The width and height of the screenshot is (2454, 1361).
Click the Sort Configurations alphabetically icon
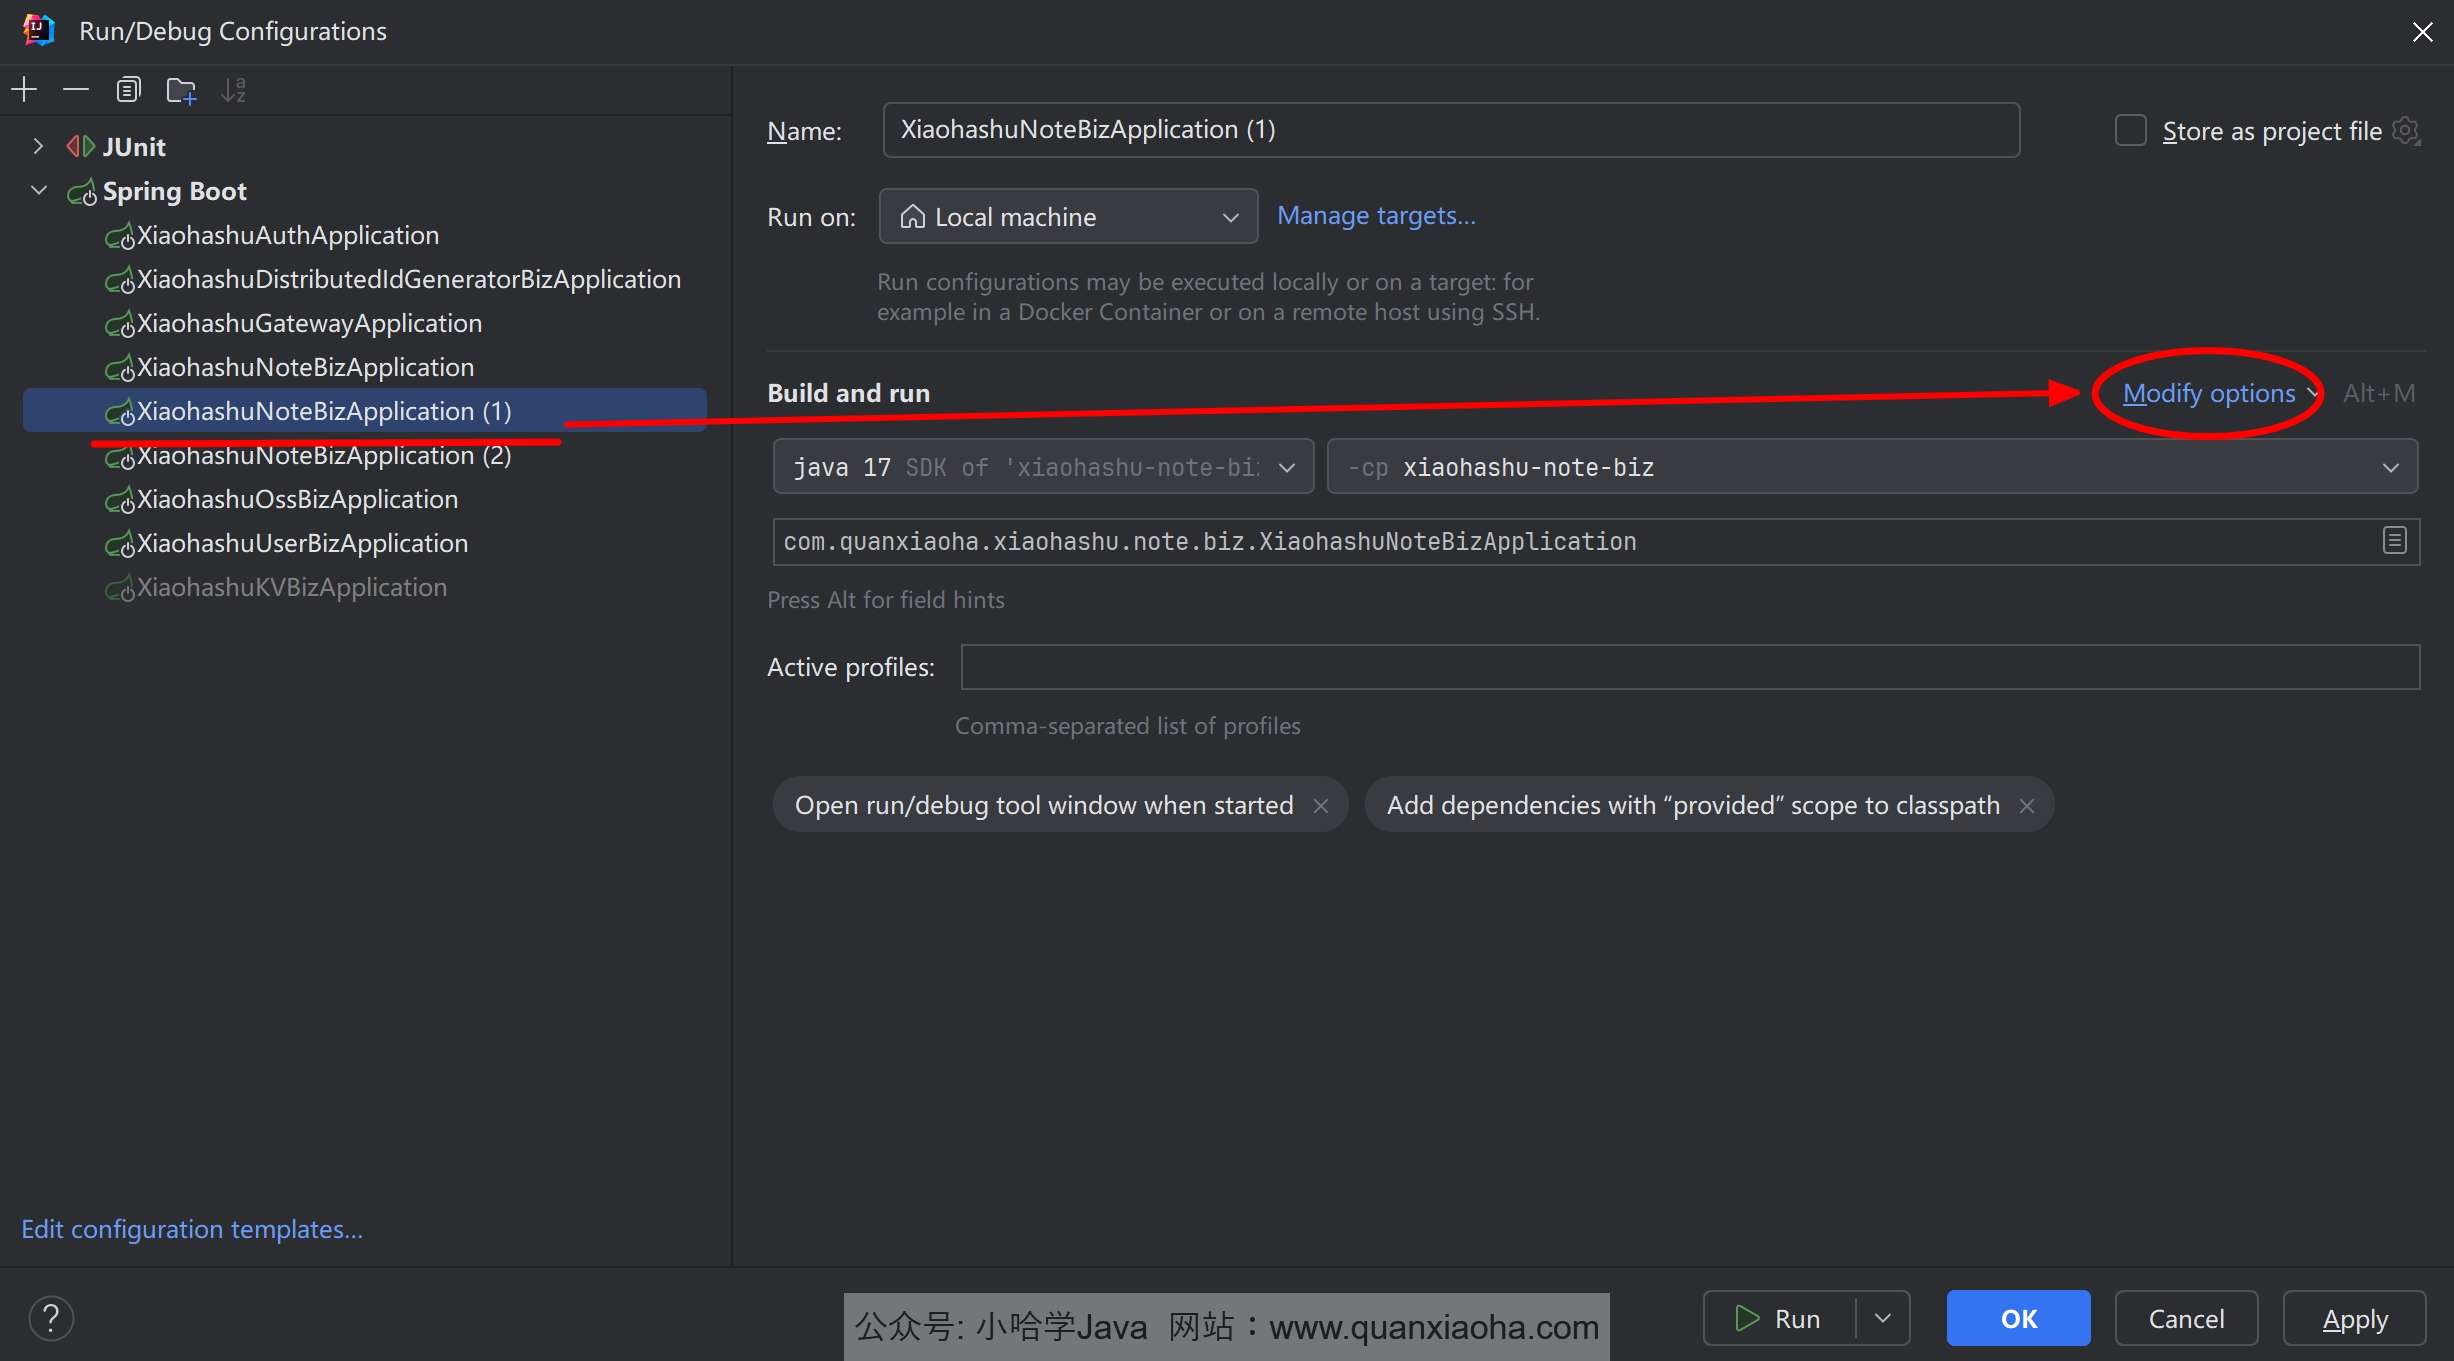tap(233, 90)
